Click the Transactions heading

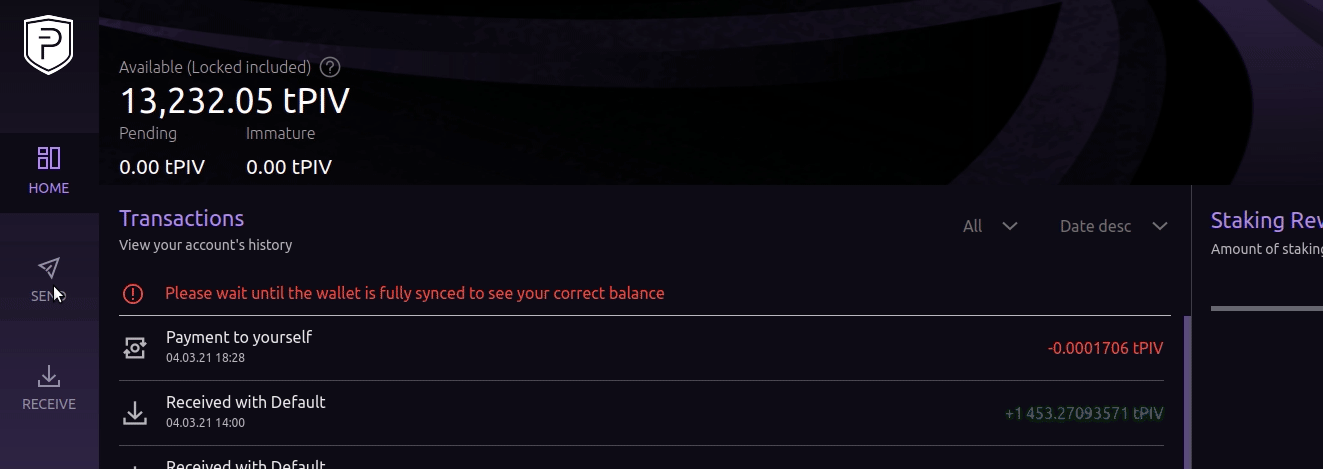(x=181, y=218)
